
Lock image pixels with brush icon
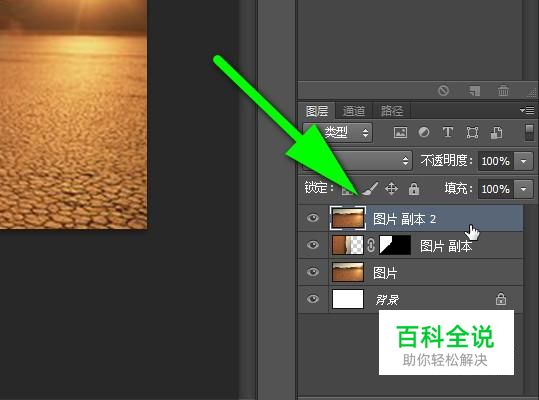[370, 189]
